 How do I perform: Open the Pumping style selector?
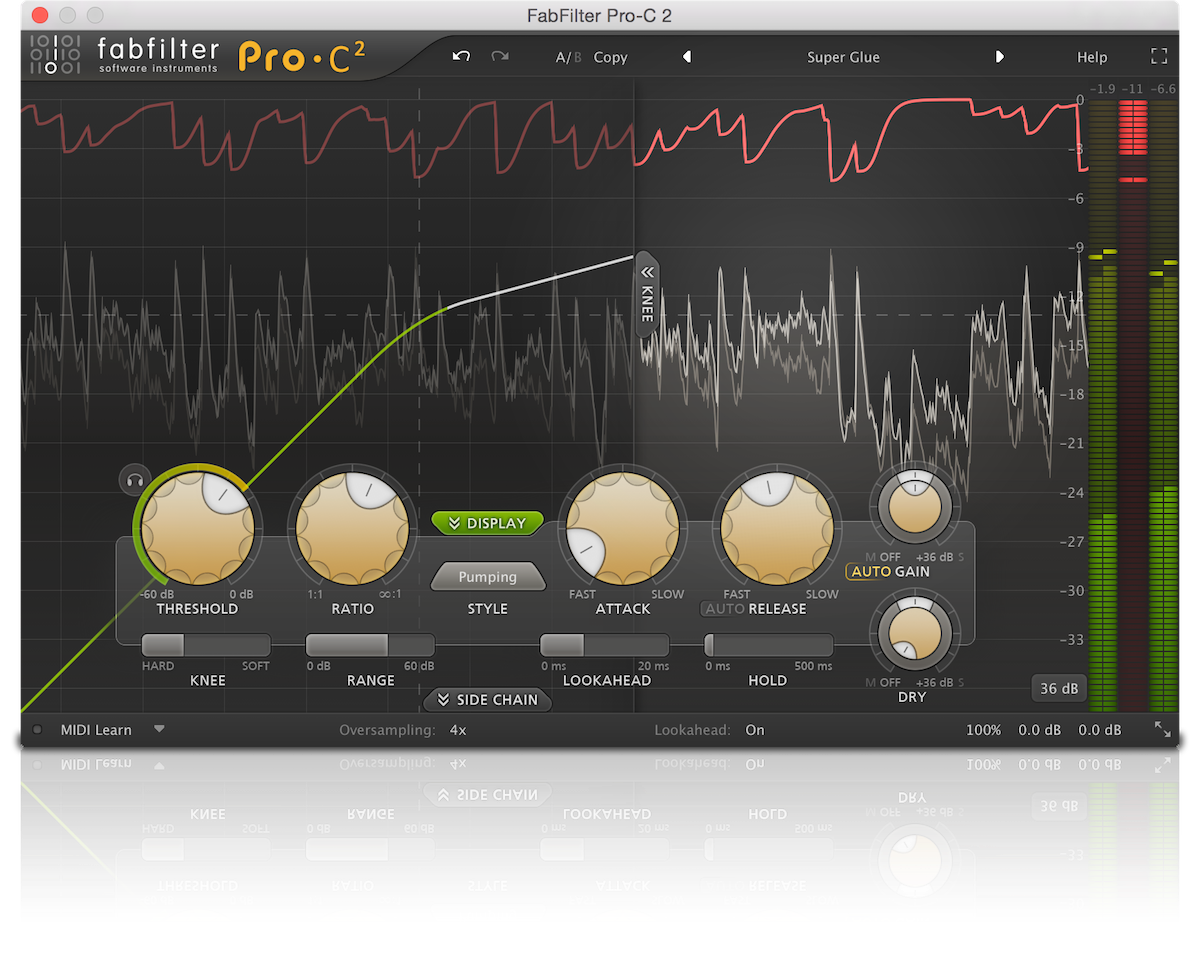pyautogui.click(x=487, y=576)
